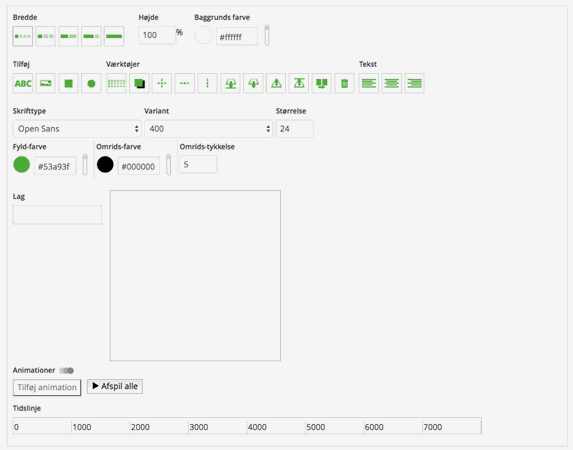The image size is (573, 450).
Task: Center-align the text
Action: click(391, 83)
